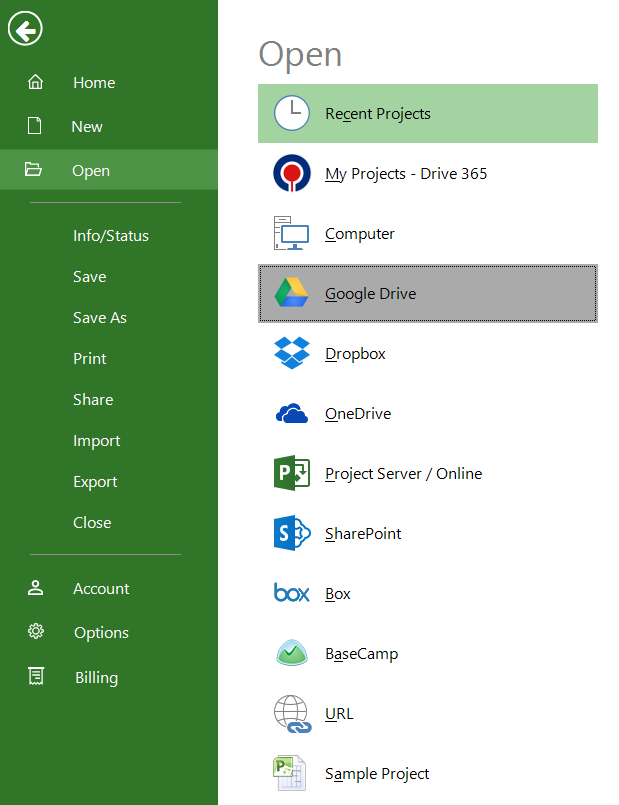This screenshot has height=805, width=619.
Task: Click the Computer monitor icon
Action: [x=292, y=233]
